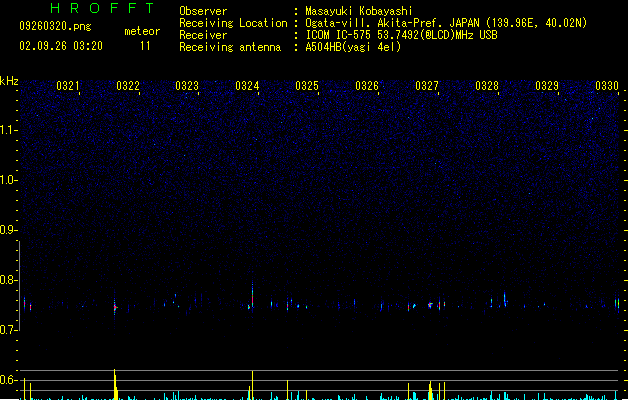
Task: Click the 0.8 kHz axis label
Action: (8, 280)
